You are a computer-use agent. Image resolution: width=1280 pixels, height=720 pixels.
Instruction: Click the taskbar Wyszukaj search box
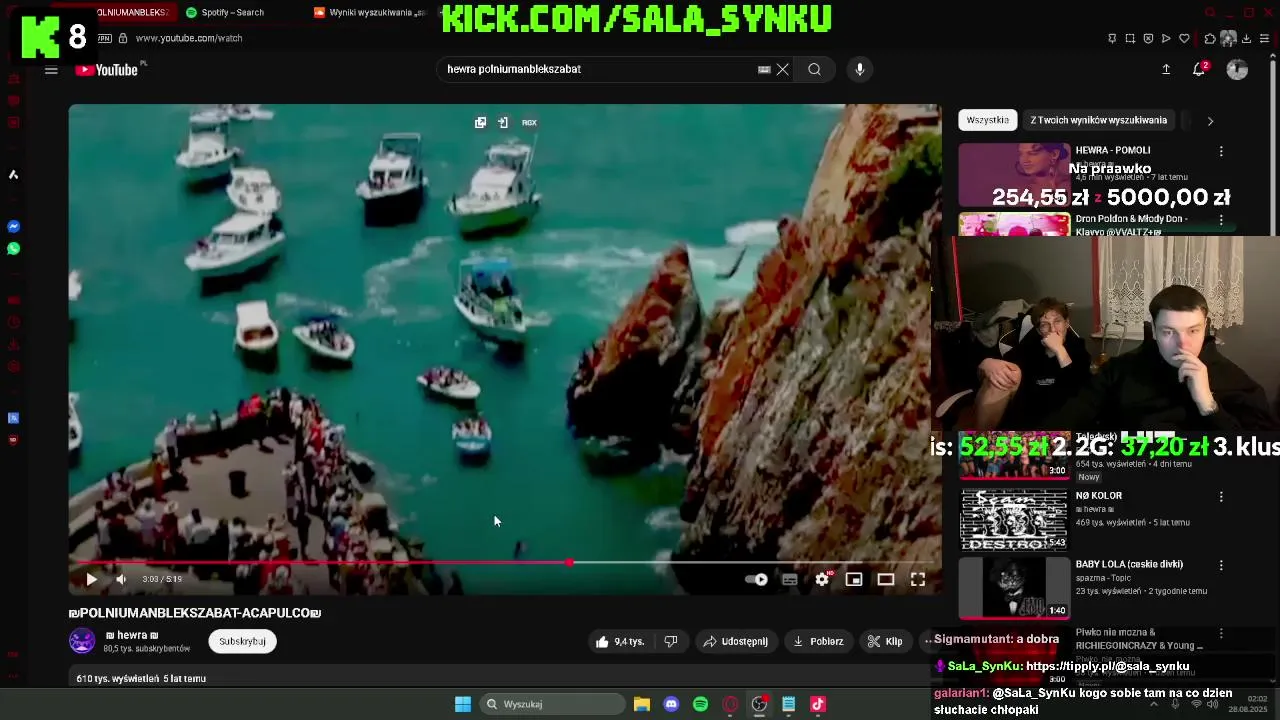coord(551,704)
